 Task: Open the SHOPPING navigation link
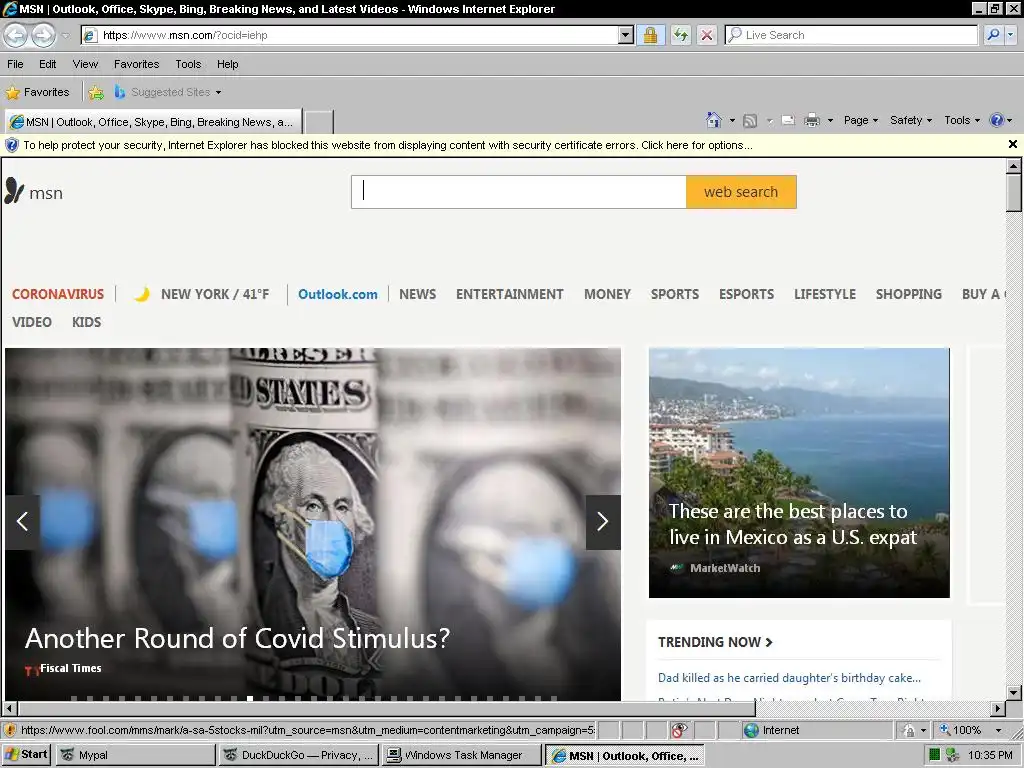coord(908,295)
